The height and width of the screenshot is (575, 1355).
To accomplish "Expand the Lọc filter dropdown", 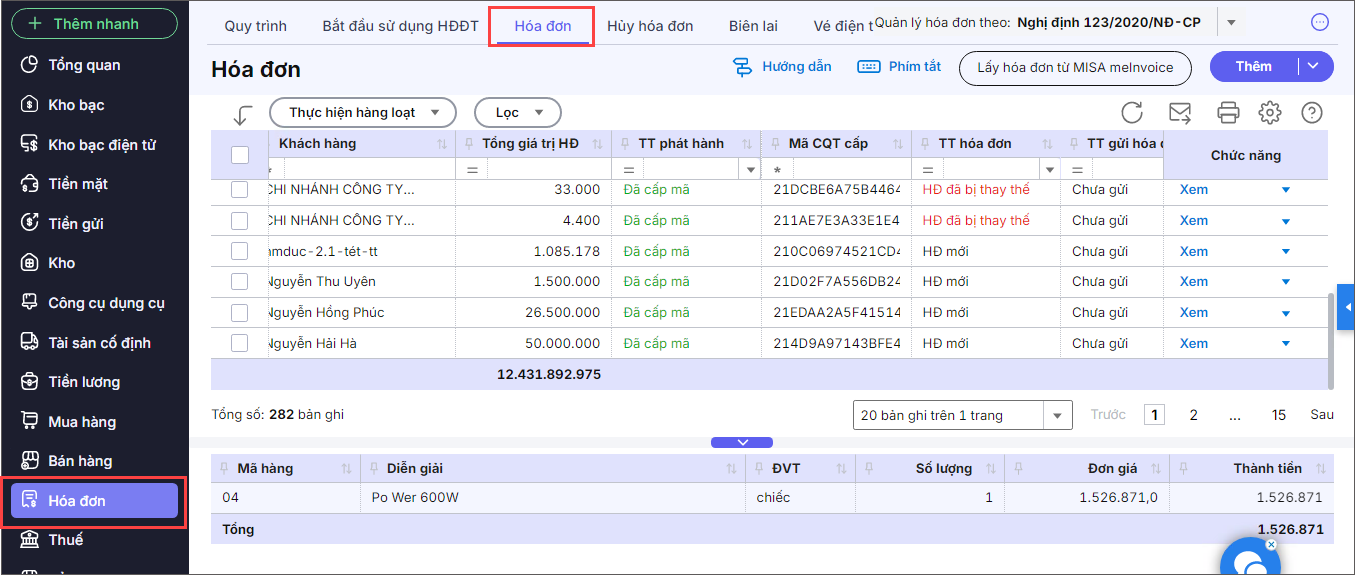I will tap(518, 113).
